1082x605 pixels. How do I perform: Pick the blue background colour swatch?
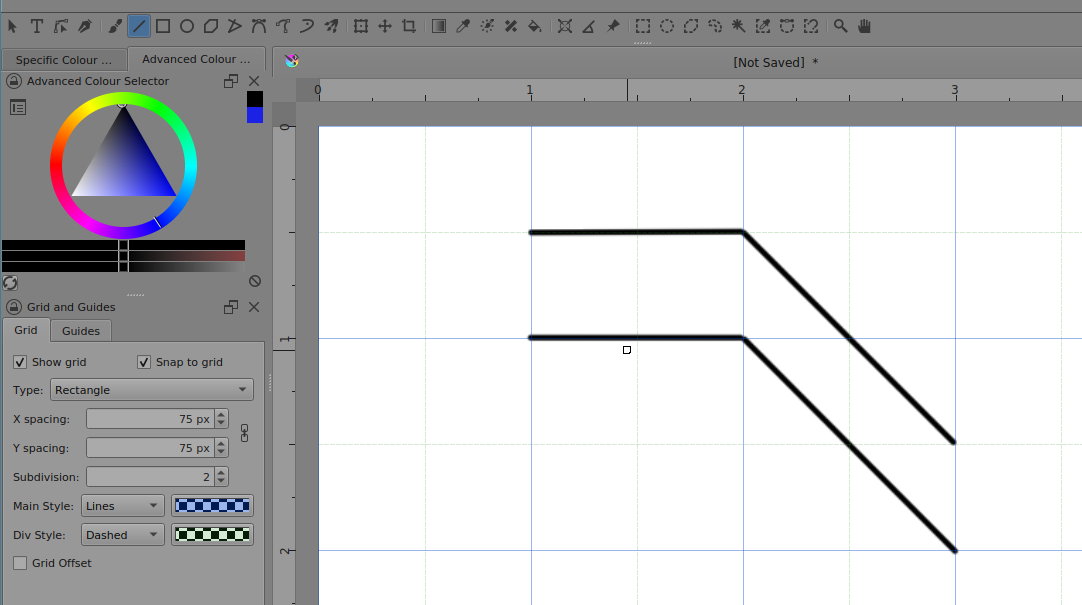pyautogui.click(x=255, y=115)
